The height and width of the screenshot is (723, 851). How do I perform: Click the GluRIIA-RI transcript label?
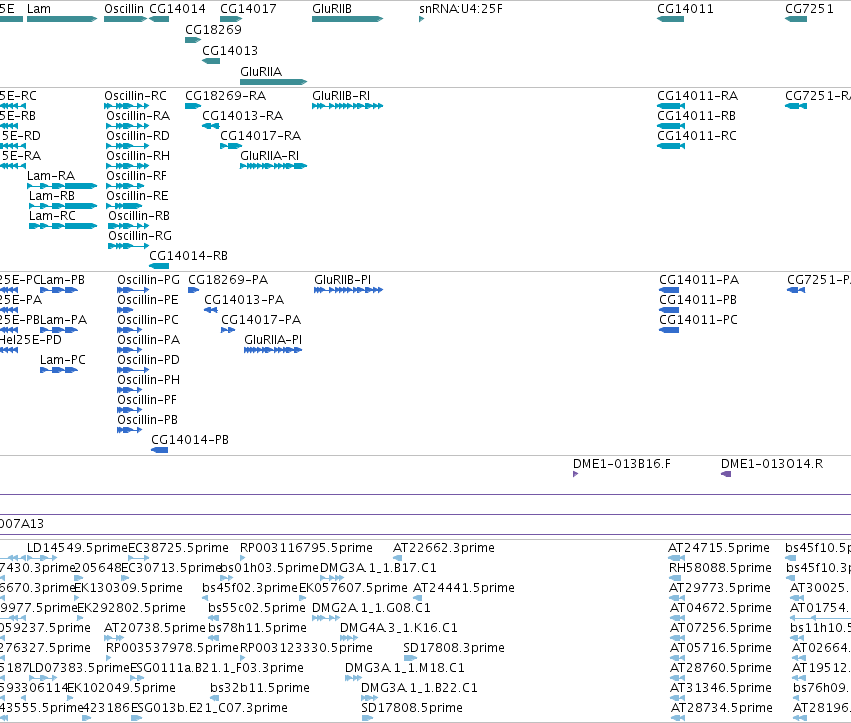269,156
